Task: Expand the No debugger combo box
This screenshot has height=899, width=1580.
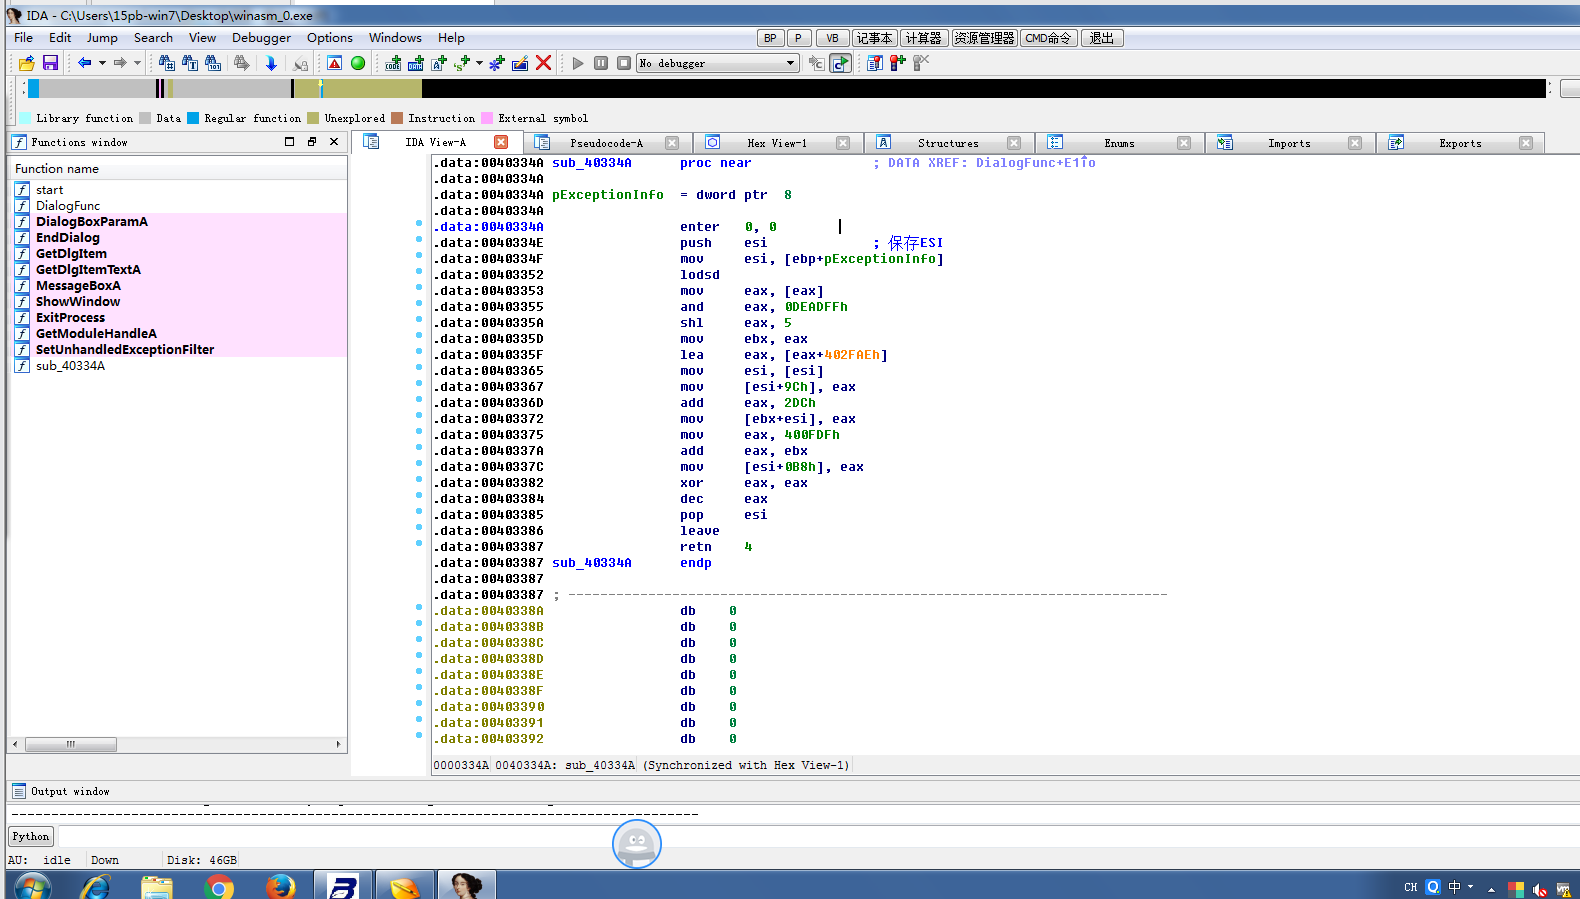Action: click(790, 63)
